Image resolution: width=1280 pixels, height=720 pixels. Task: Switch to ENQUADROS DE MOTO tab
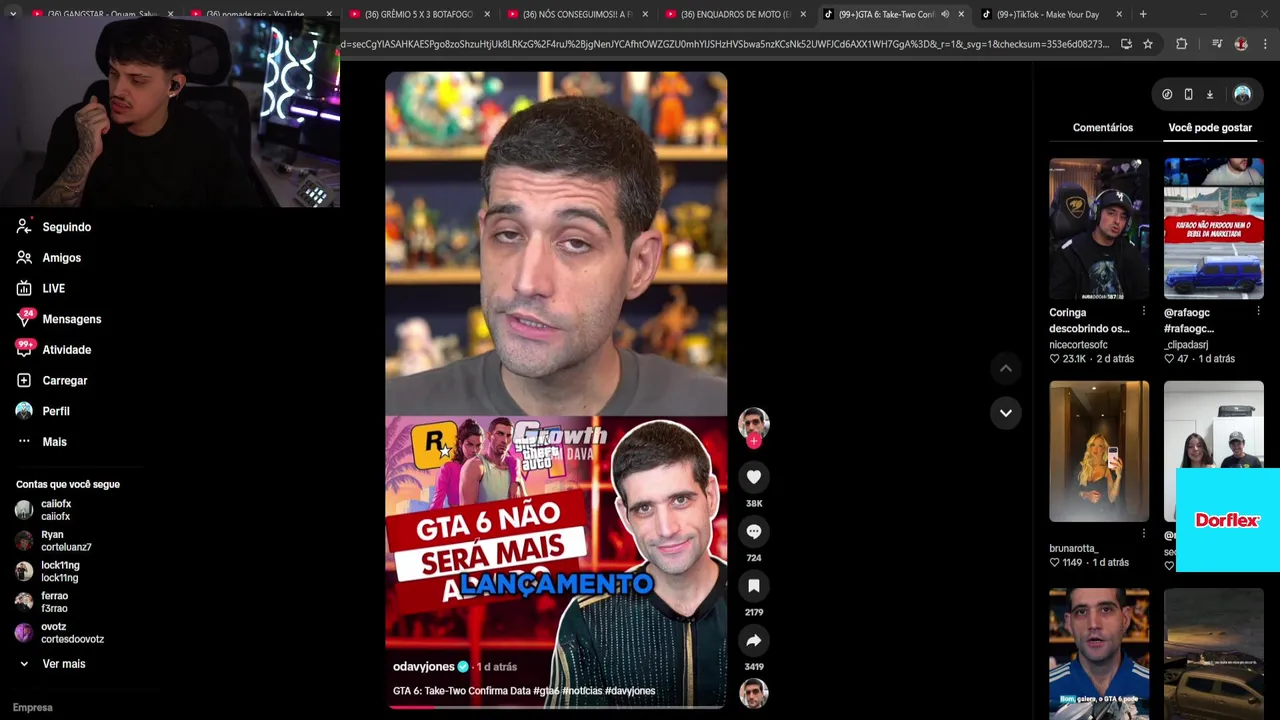coord(735,14)
